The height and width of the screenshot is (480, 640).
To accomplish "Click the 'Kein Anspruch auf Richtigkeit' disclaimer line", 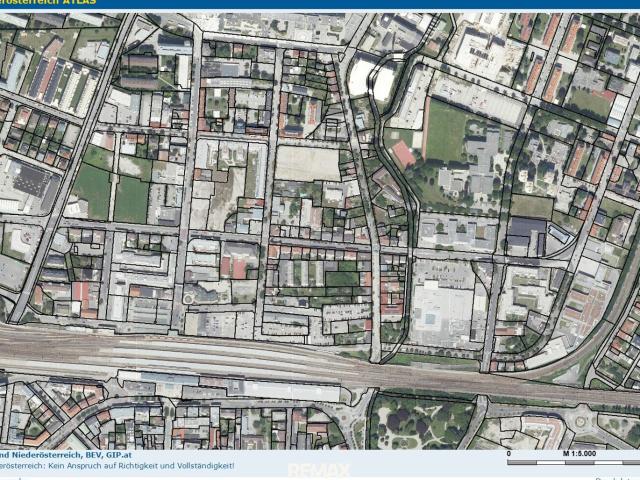I will (x=117, y=465).
